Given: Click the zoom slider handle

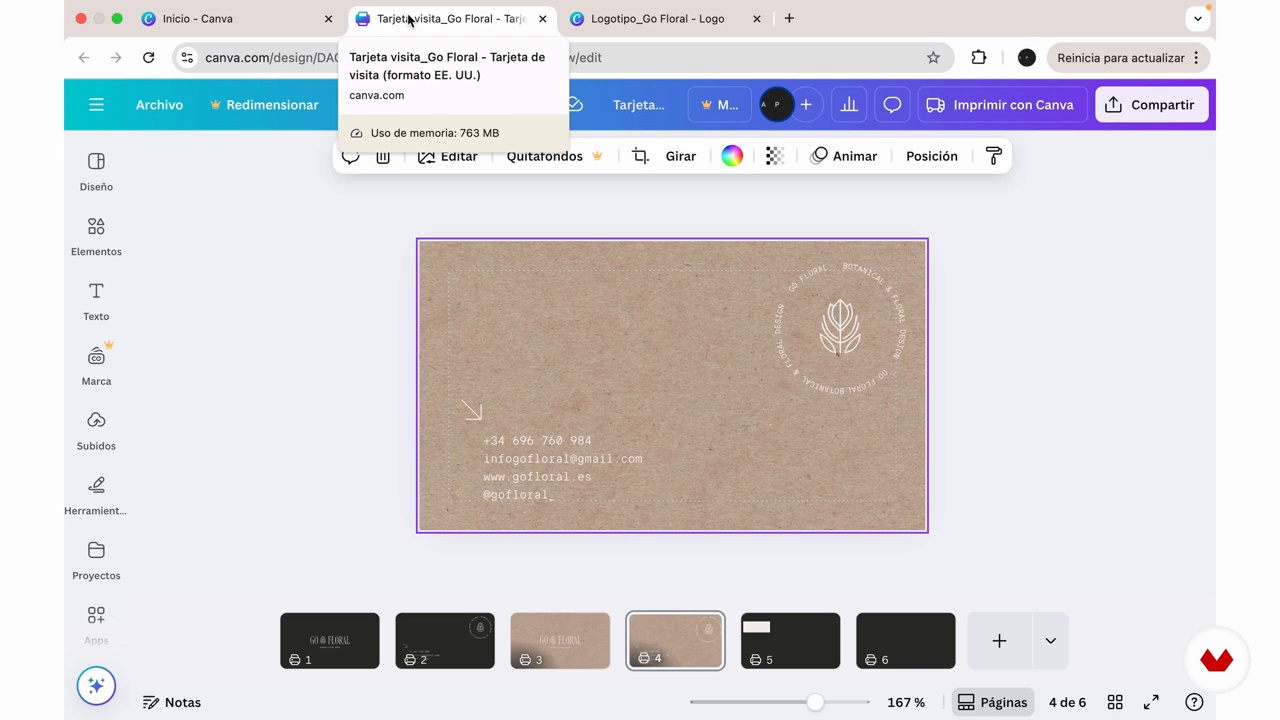Looking at the screenshot, I should point(816,702).
